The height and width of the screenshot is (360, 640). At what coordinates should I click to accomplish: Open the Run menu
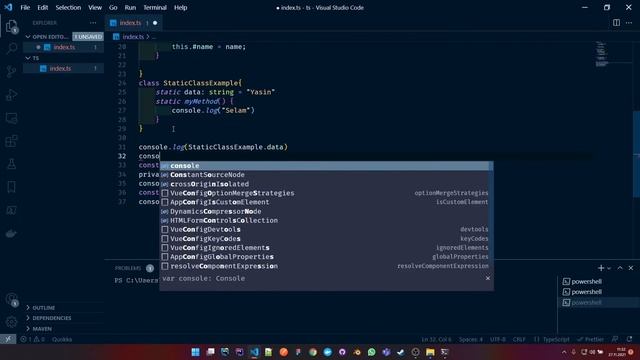[130, 7]
